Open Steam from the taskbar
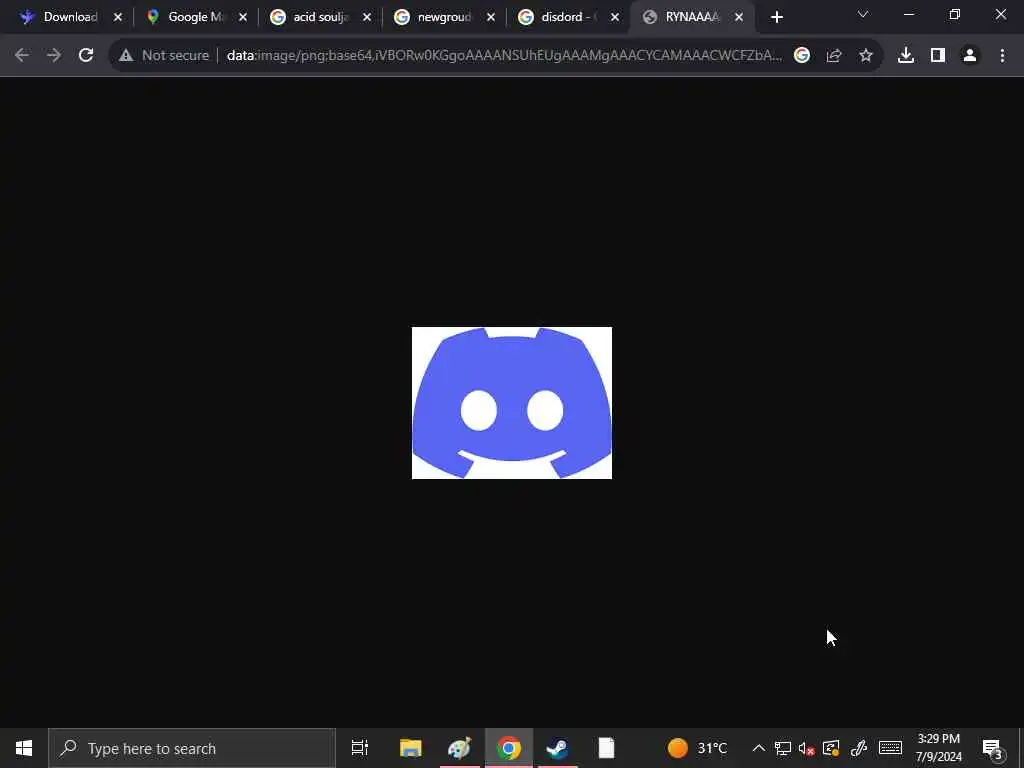The width and height of the screenshot is (1024, 768). 558,748
